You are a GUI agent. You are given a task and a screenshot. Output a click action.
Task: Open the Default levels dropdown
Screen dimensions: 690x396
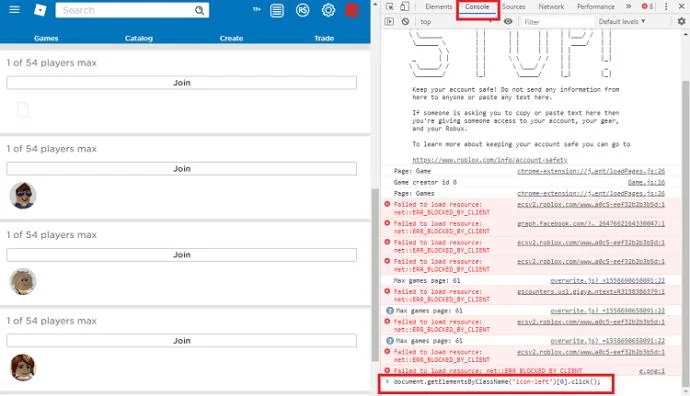(x=622, y=21)
